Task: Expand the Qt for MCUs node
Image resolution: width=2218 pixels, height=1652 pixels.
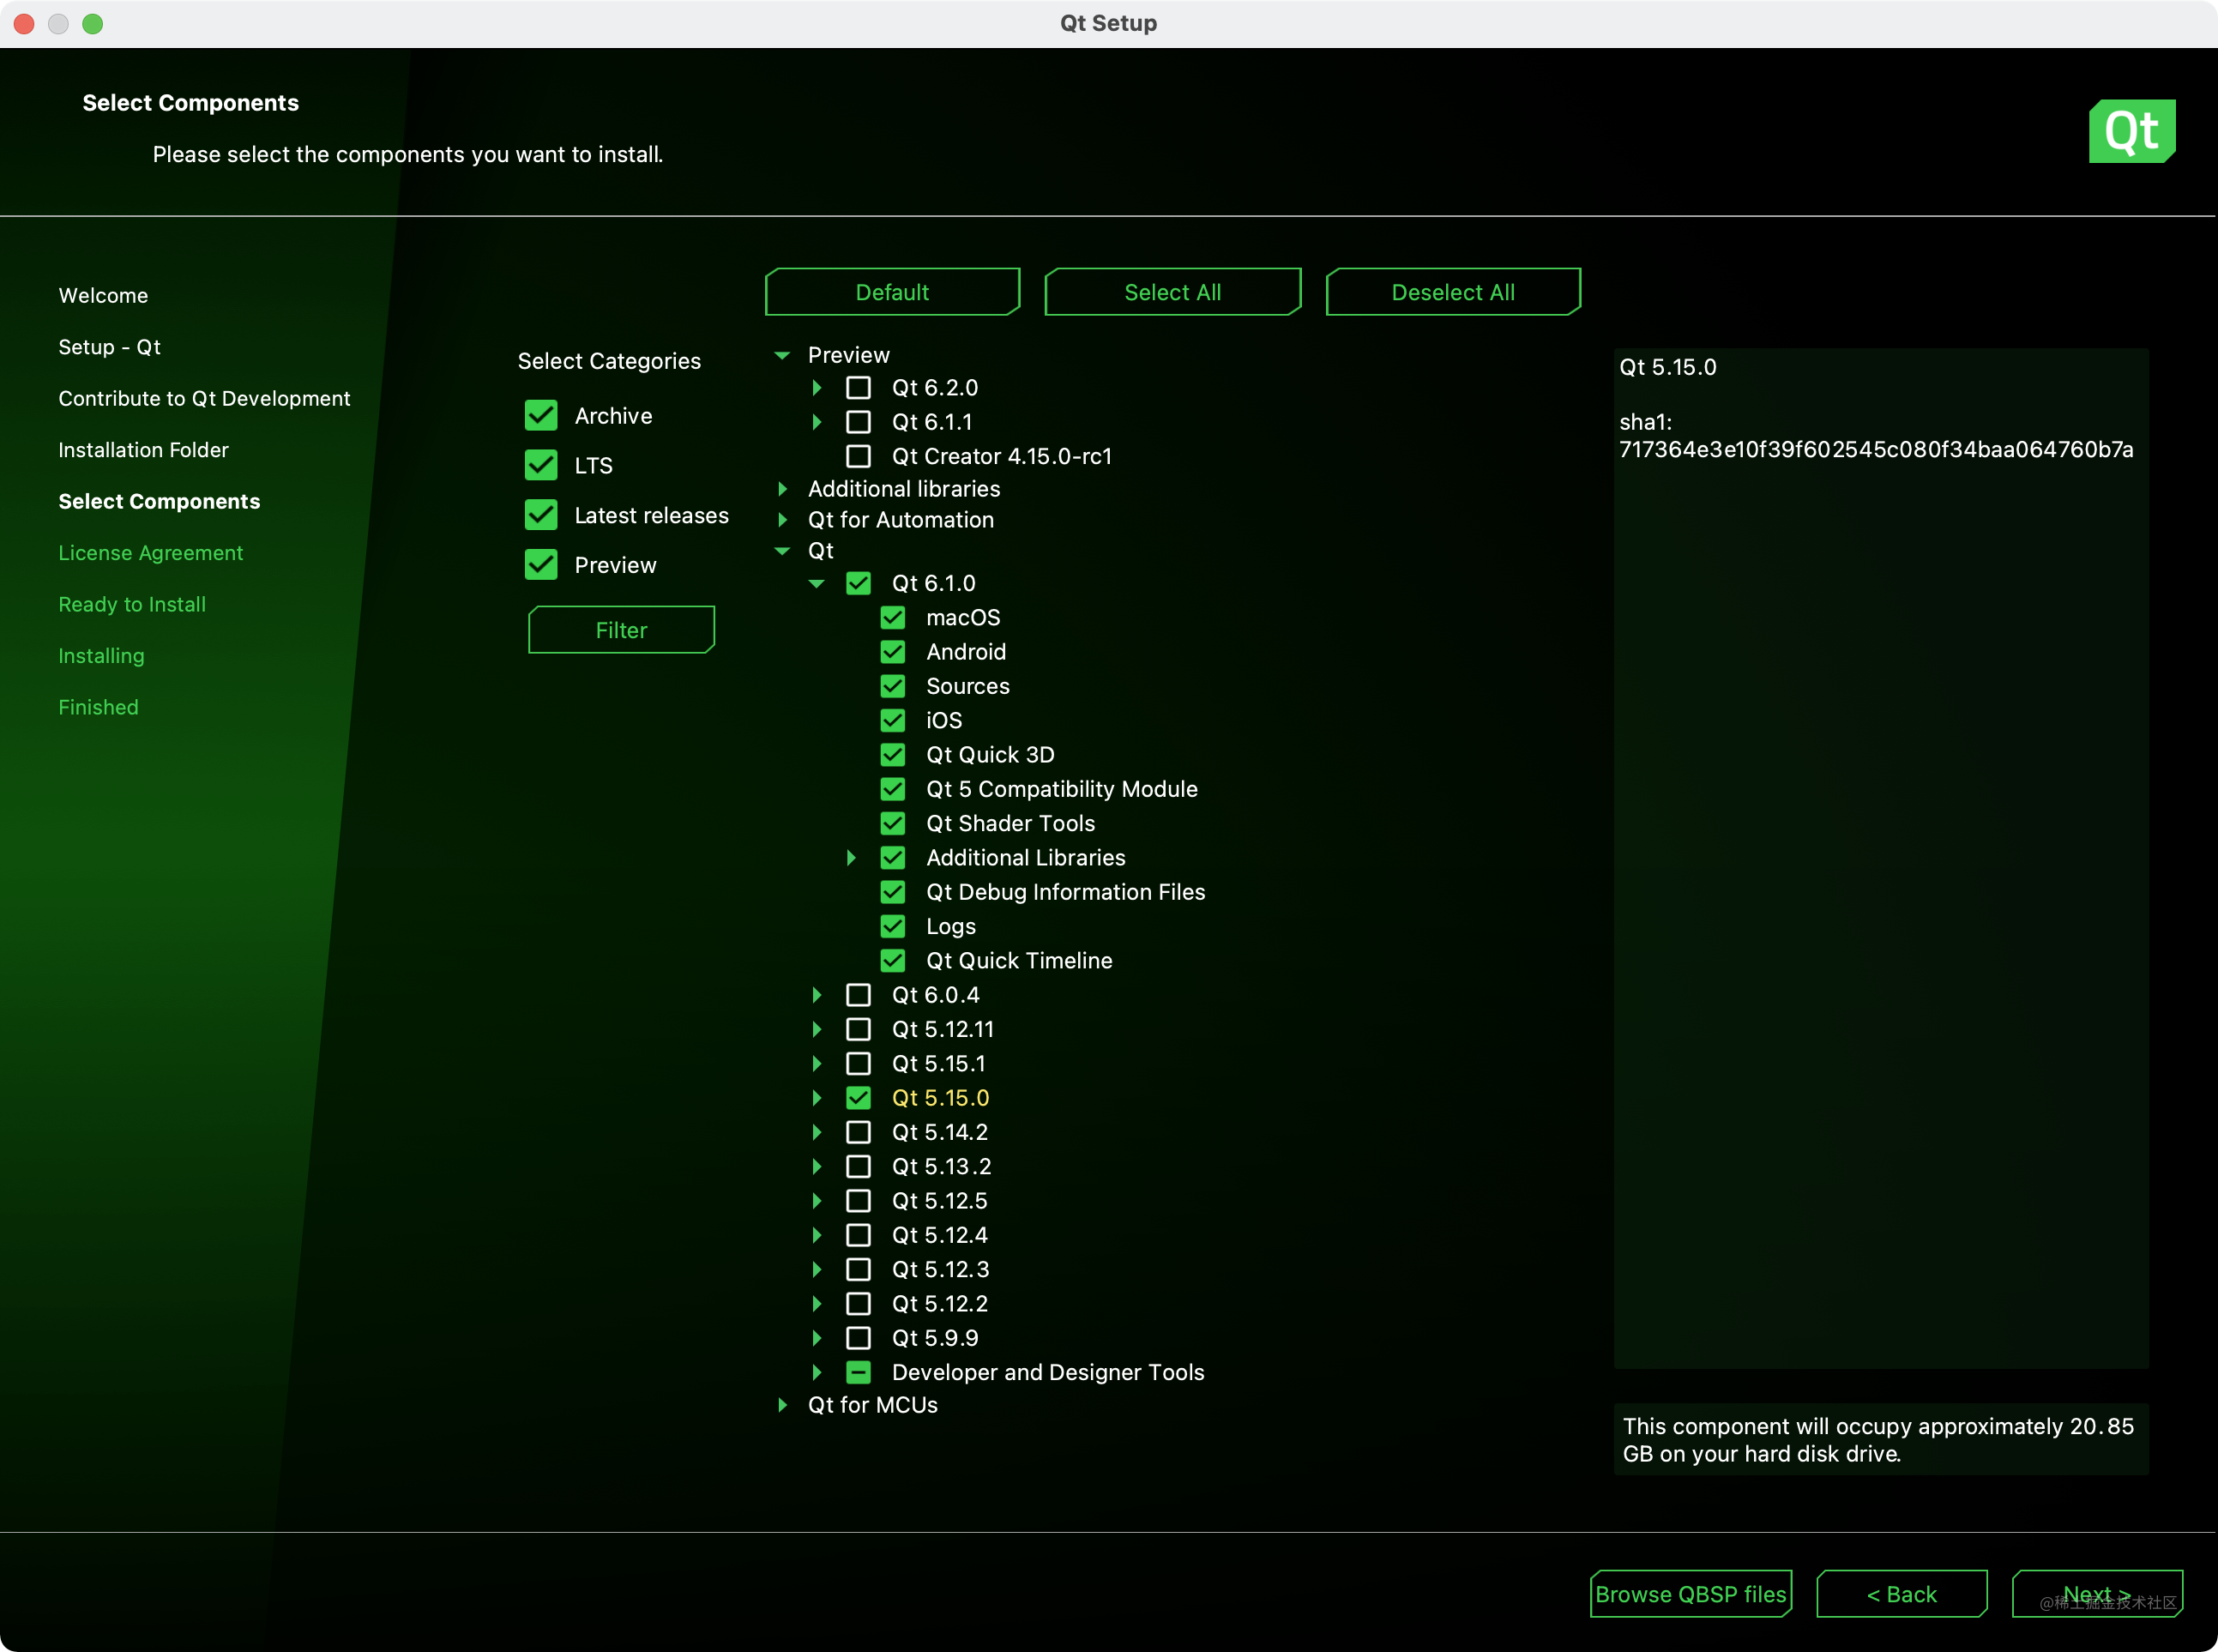Action: pos(782,1405)
